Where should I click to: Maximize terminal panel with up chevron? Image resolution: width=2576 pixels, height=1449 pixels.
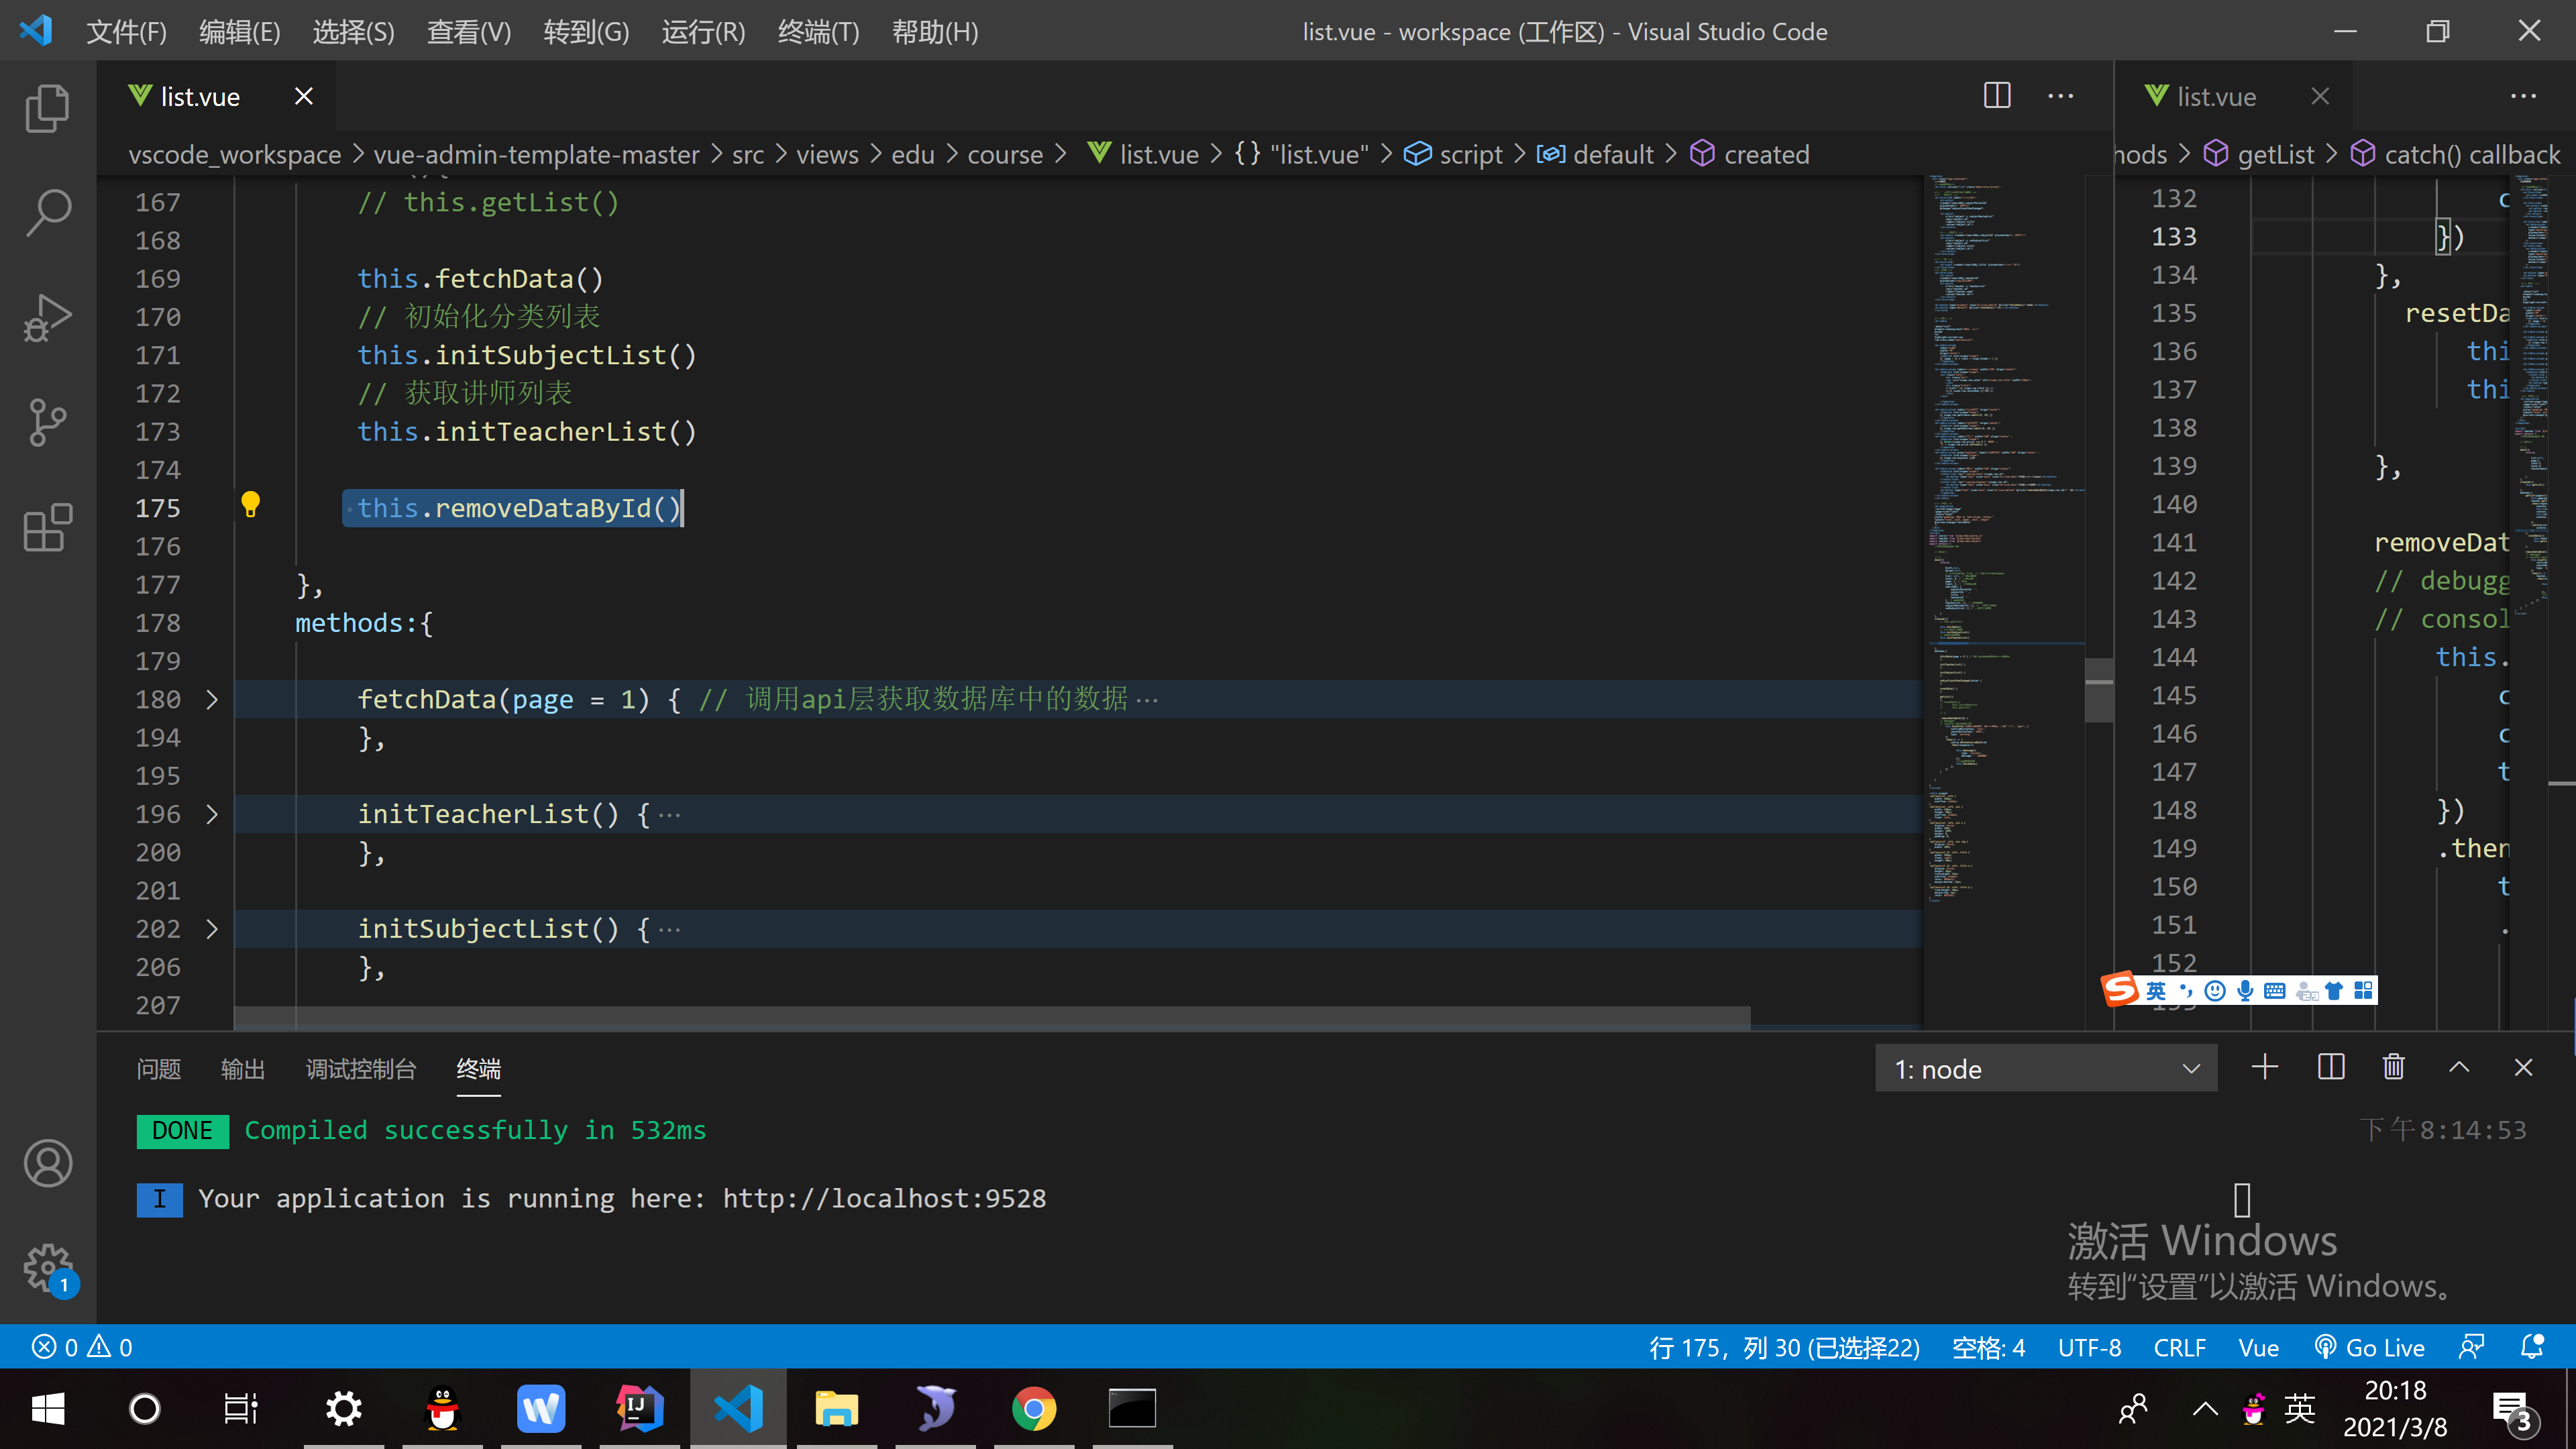(x=2459, y=1067)
